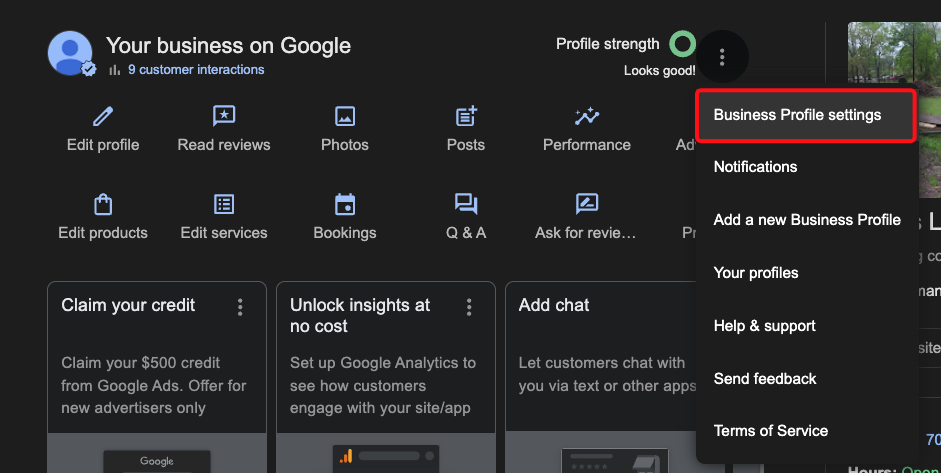
Task: Click the Profile strength ring indicator
Action: [682, 44]
